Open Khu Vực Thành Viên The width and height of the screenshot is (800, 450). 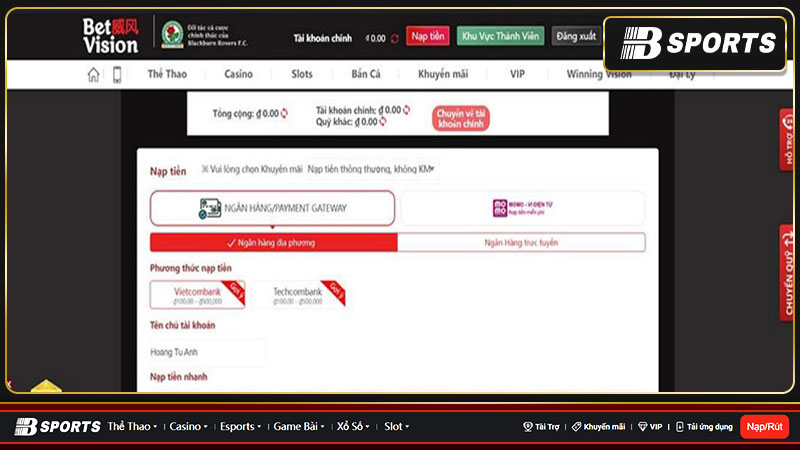point(501,36)
